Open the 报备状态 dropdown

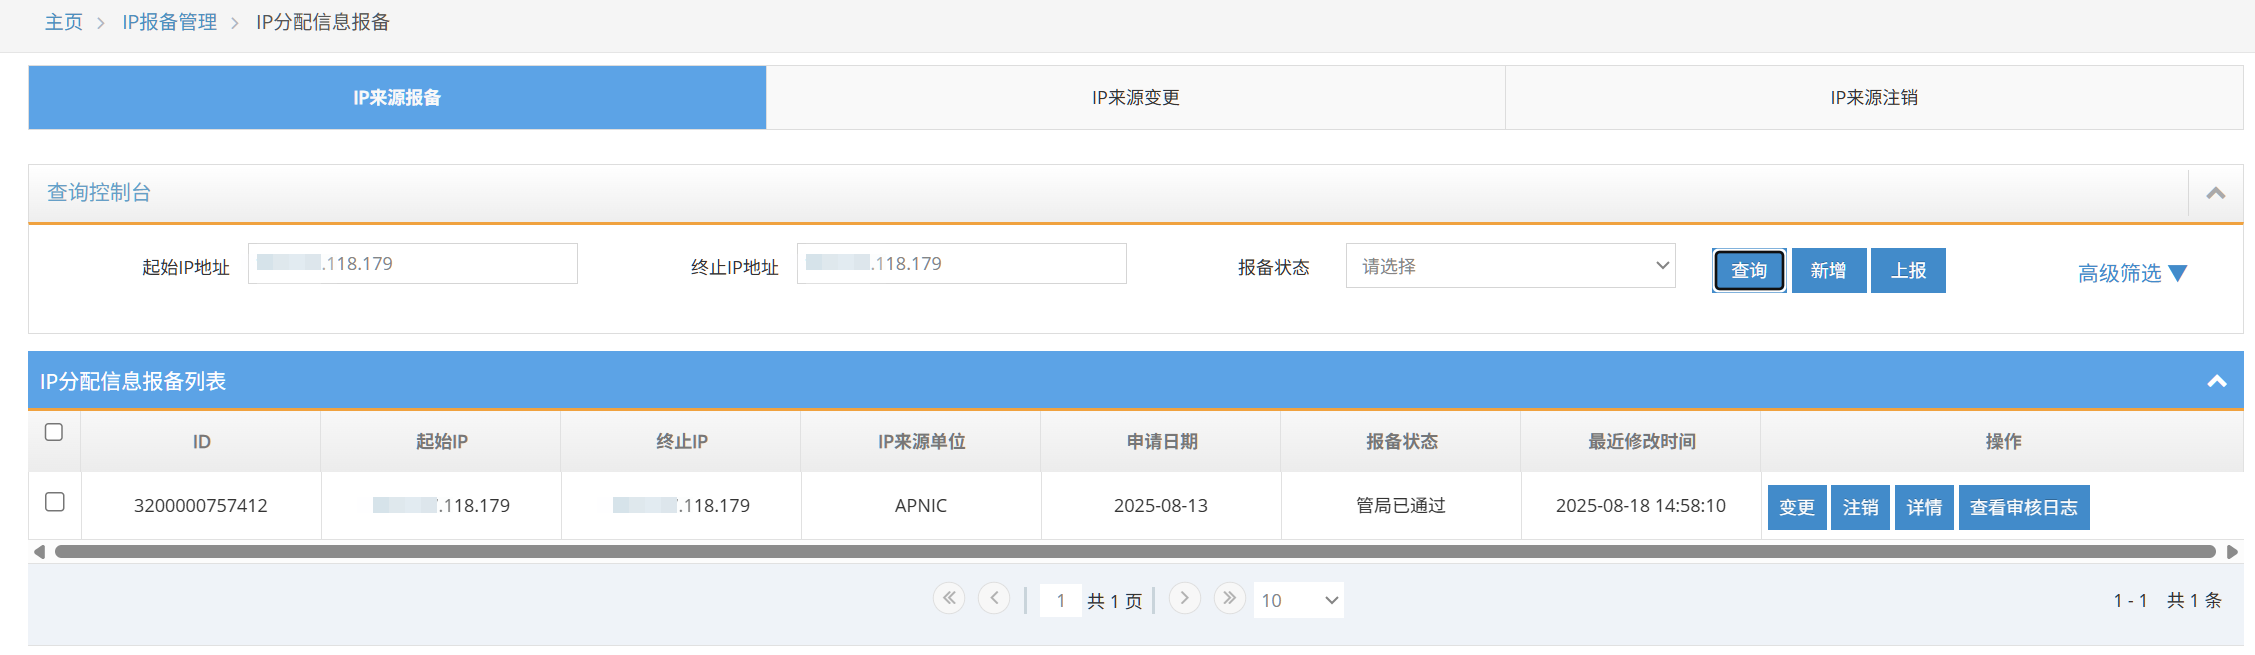[x=1510, y=266]
